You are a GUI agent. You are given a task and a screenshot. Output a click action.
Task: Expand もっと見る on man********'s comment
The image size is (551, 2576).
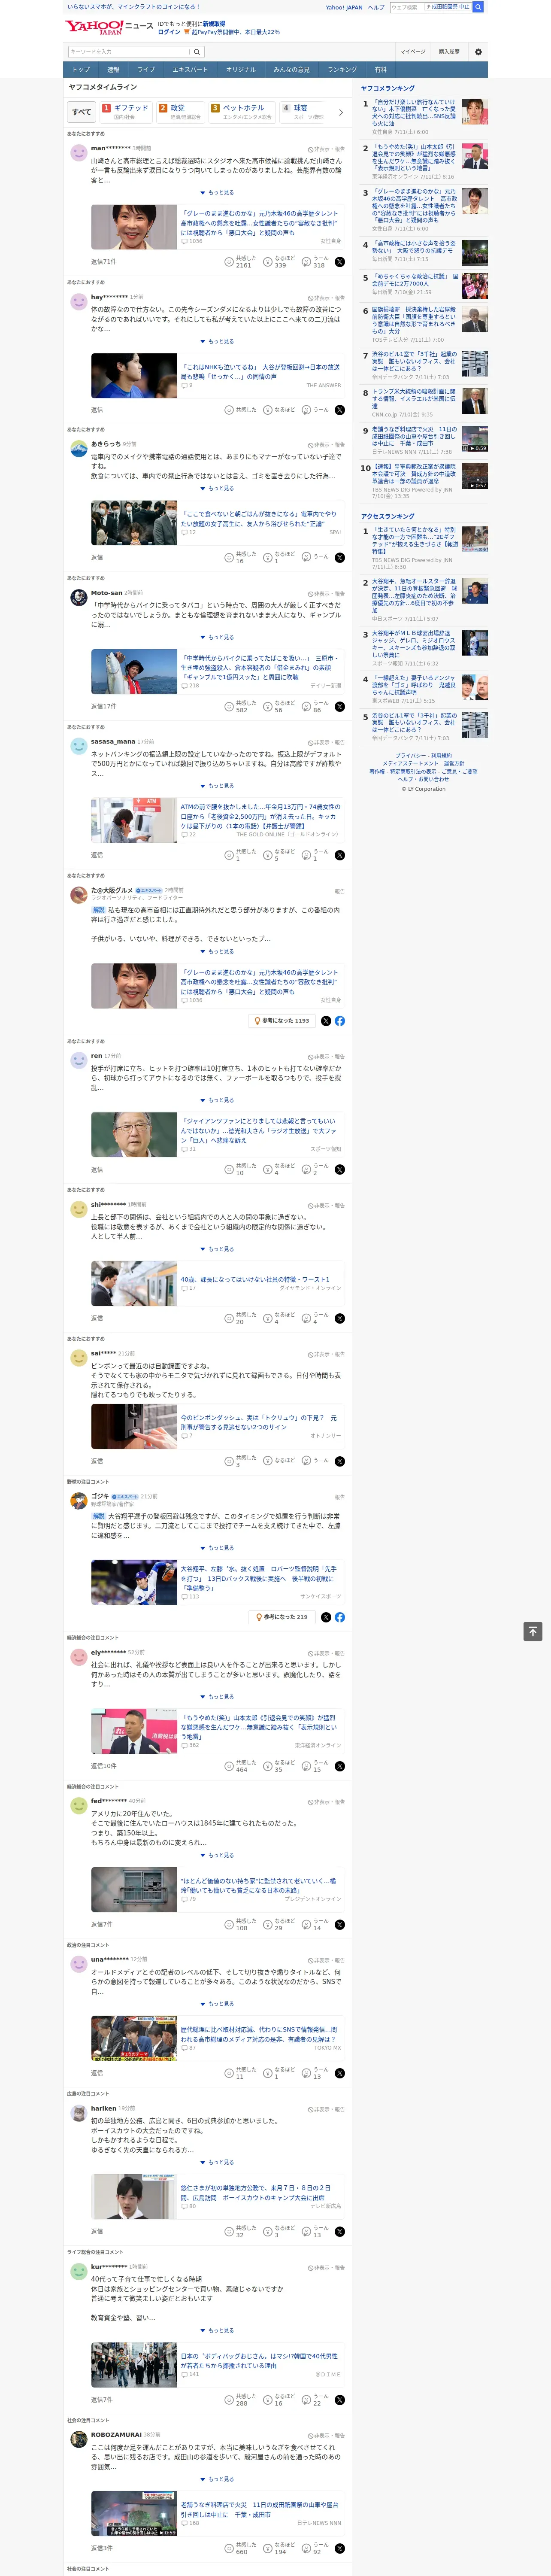(217, 193)
